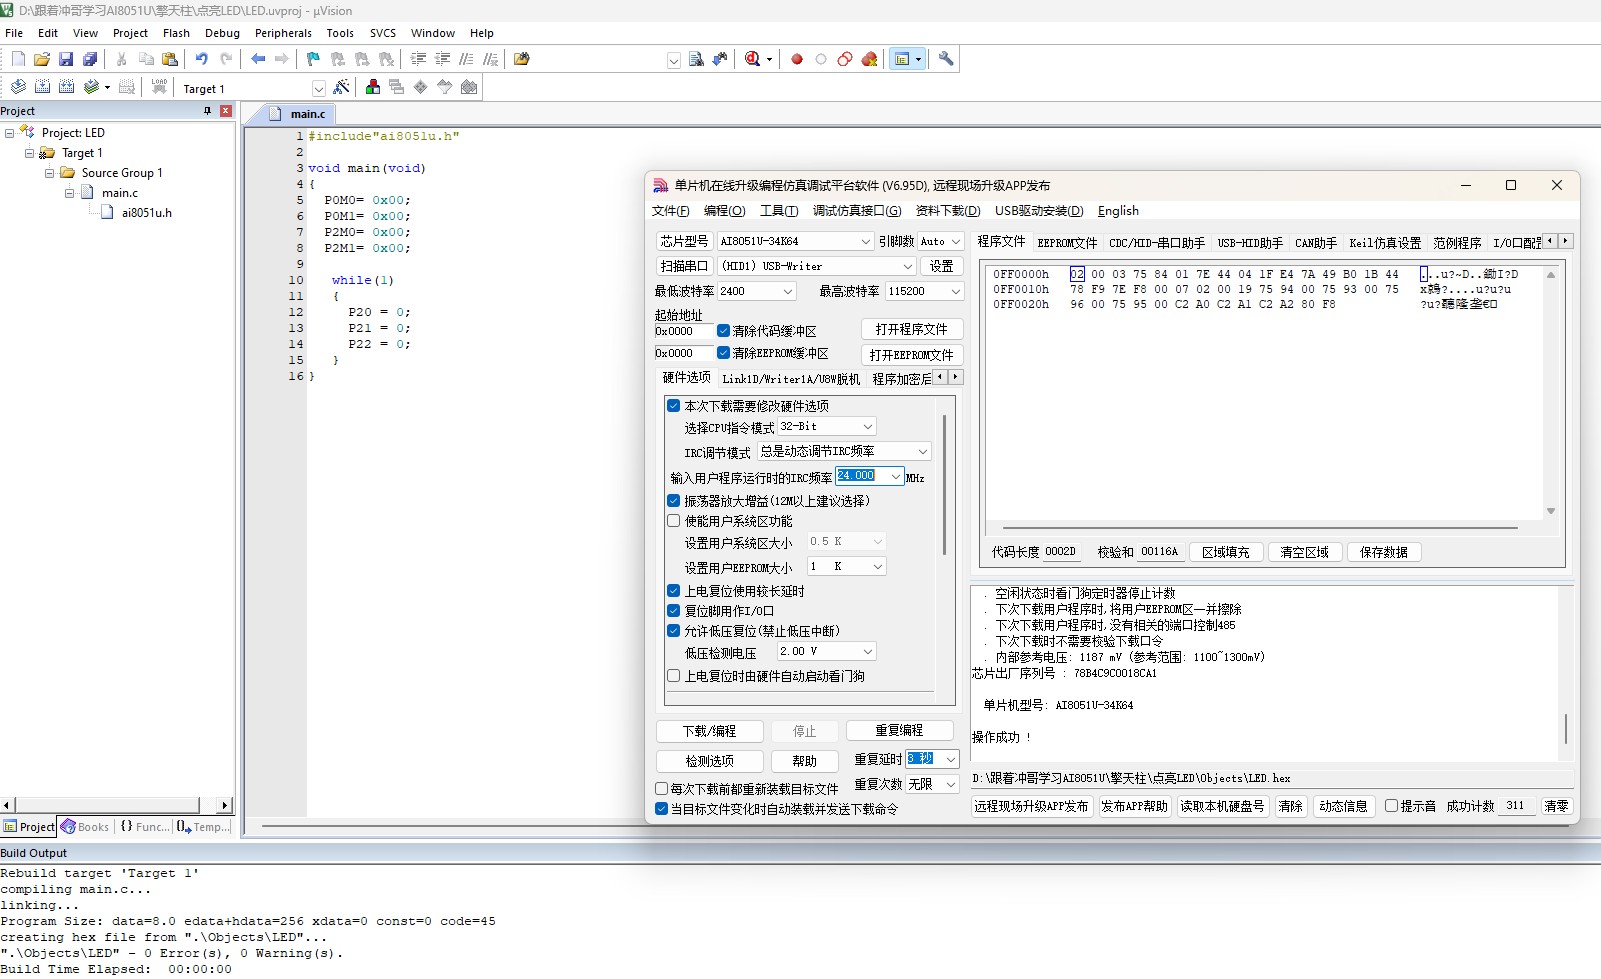The height and width of the screenshot is (979, 1601).
Task: Start the debug session with the 'd' magnifier icon
Action: coord(753,60)
